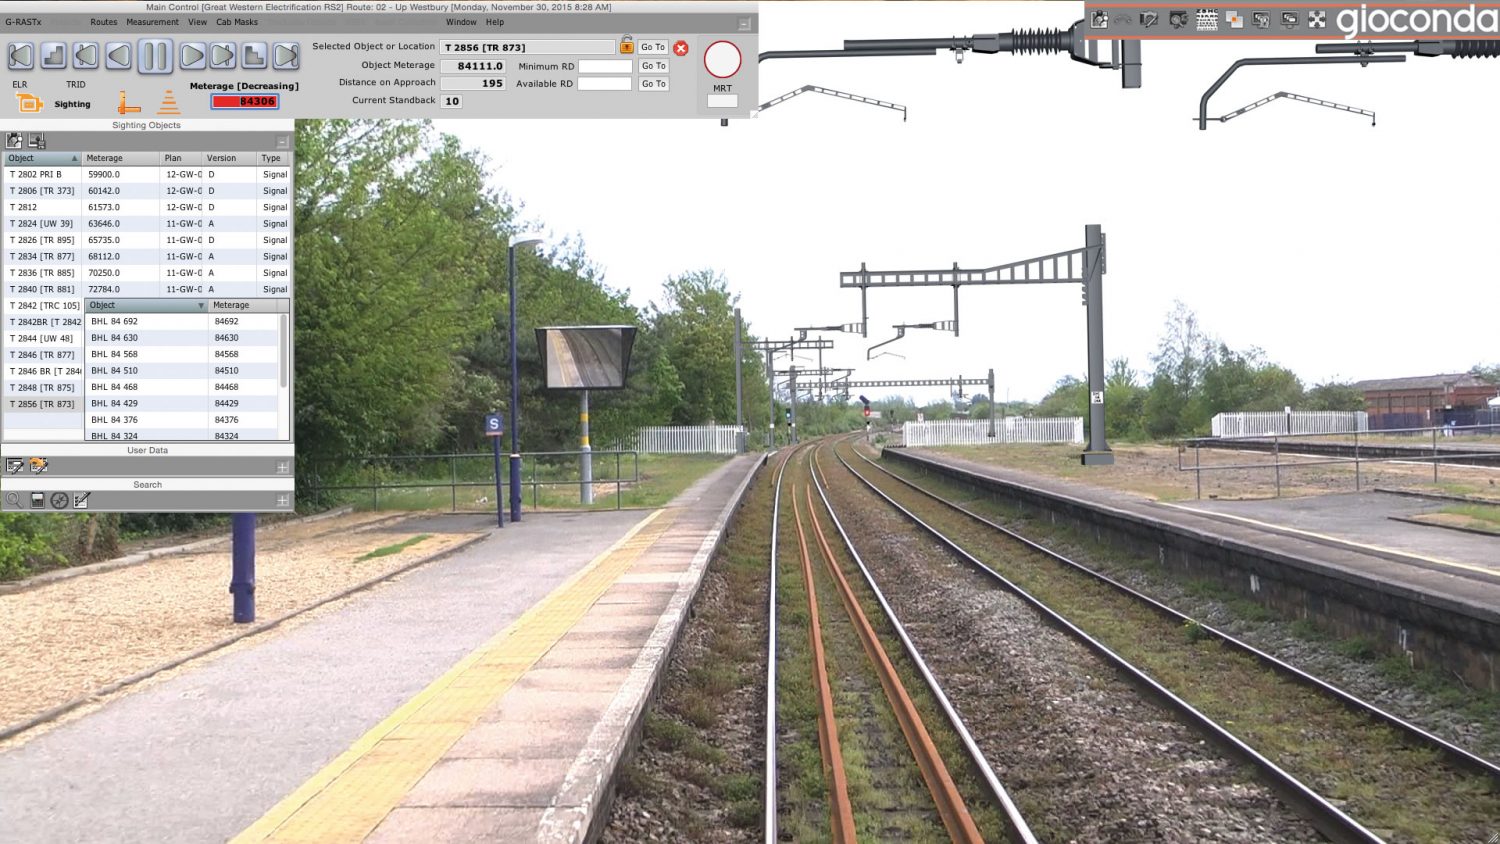The width and height of the screenshot is (1500, 844).
Task: Toggle the round MRT indicator button
Action: tap(722, 60)
